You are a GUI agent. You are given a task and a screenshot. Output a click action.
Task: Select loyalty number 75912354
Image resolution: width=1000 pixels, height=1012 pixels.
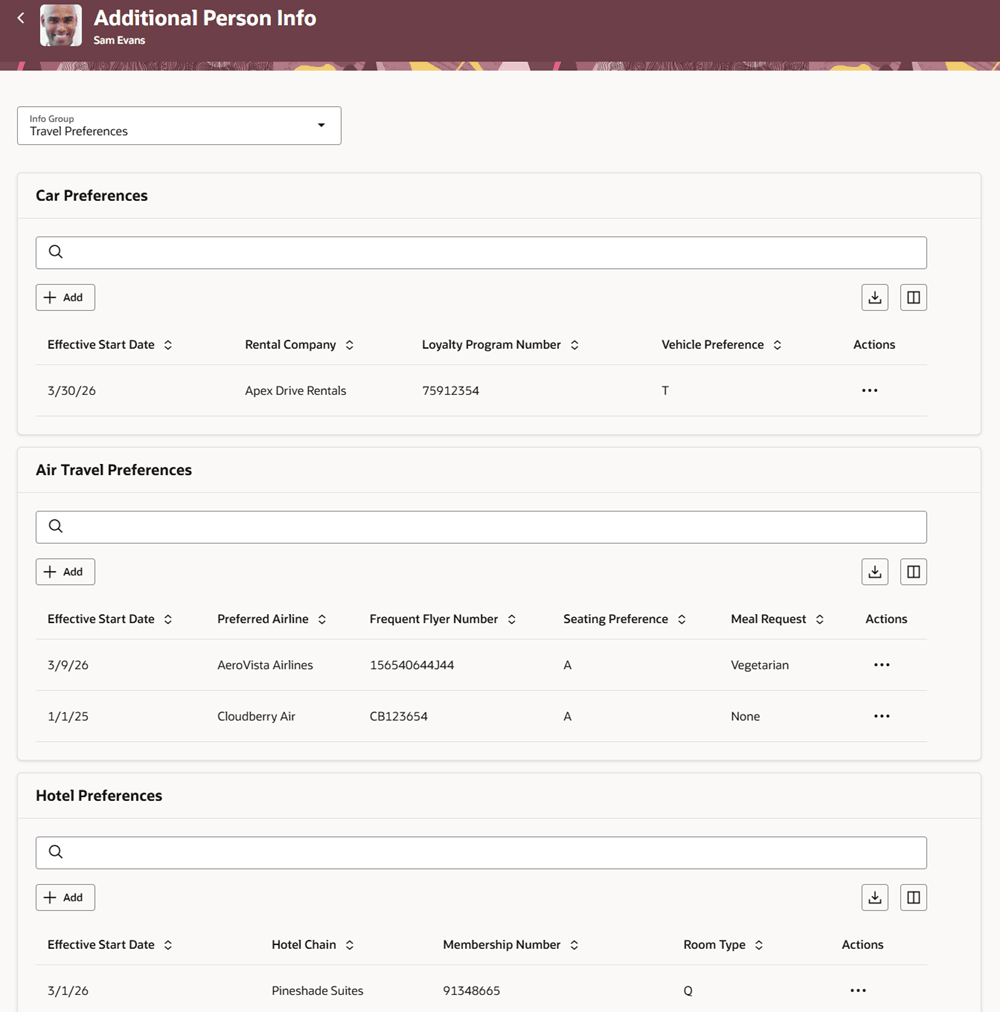[x=451, y=390]
